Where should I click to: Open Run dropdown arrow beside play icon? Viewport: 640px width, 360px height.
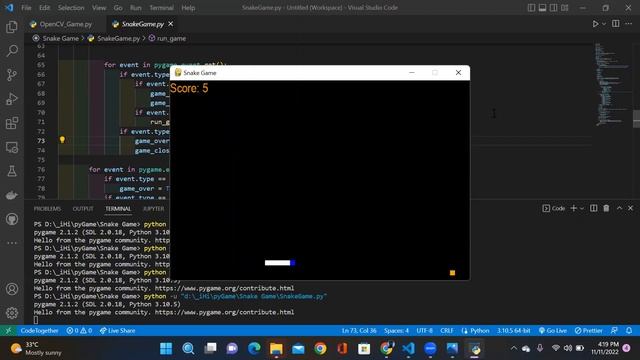(604, 24)
